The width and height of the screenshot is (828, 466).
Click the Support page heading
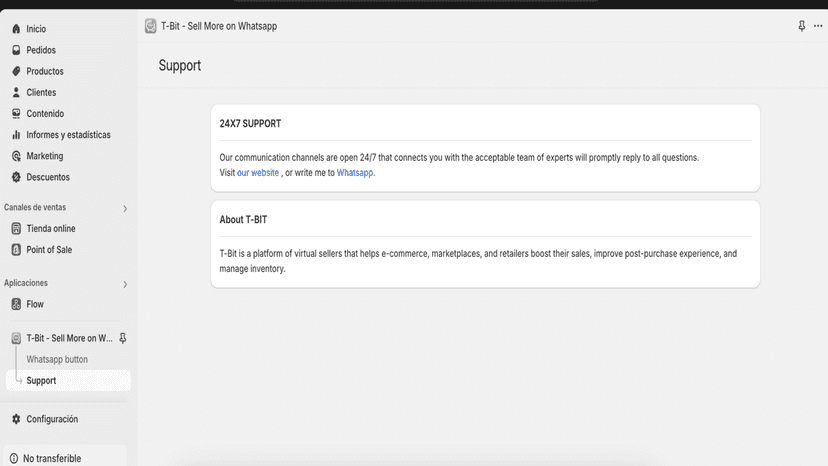[x=180, y=66]
